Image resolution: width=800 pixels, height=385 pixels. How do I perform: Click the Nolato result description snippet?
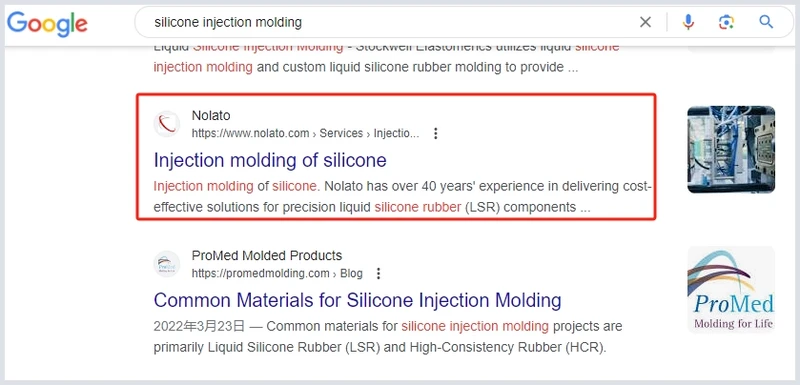(403, 197)
